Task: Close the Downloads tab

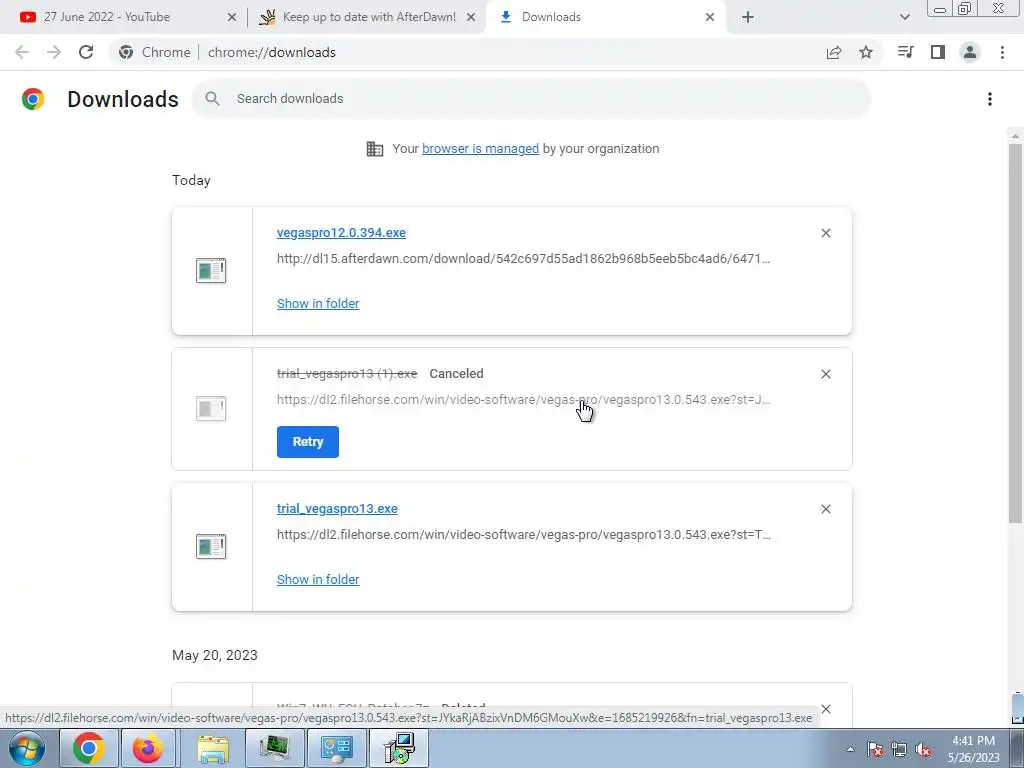Action: [710, 17]
